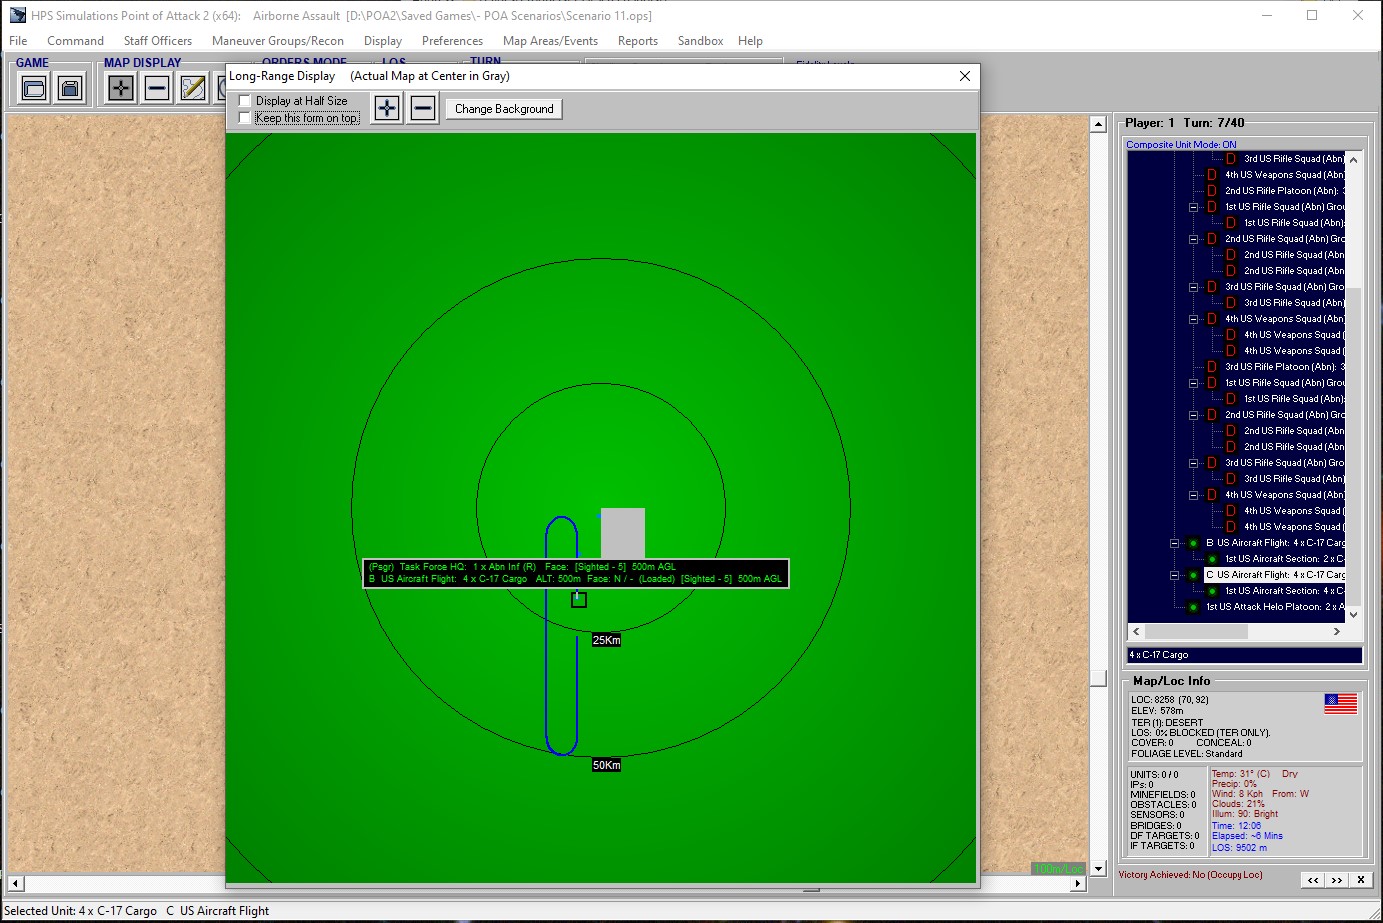
Task: Collapse 2nd Rifle Squad Group under 3rd Platoon
Action: coord(1193,415)
